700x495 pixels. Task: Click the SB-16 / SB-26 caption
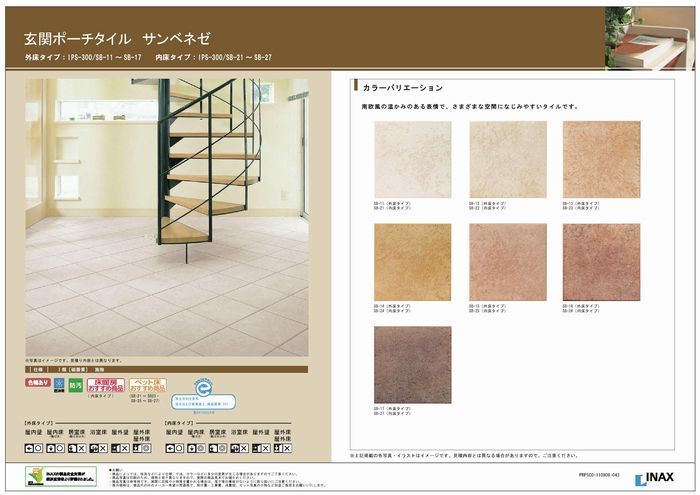(x=581, y=308)
